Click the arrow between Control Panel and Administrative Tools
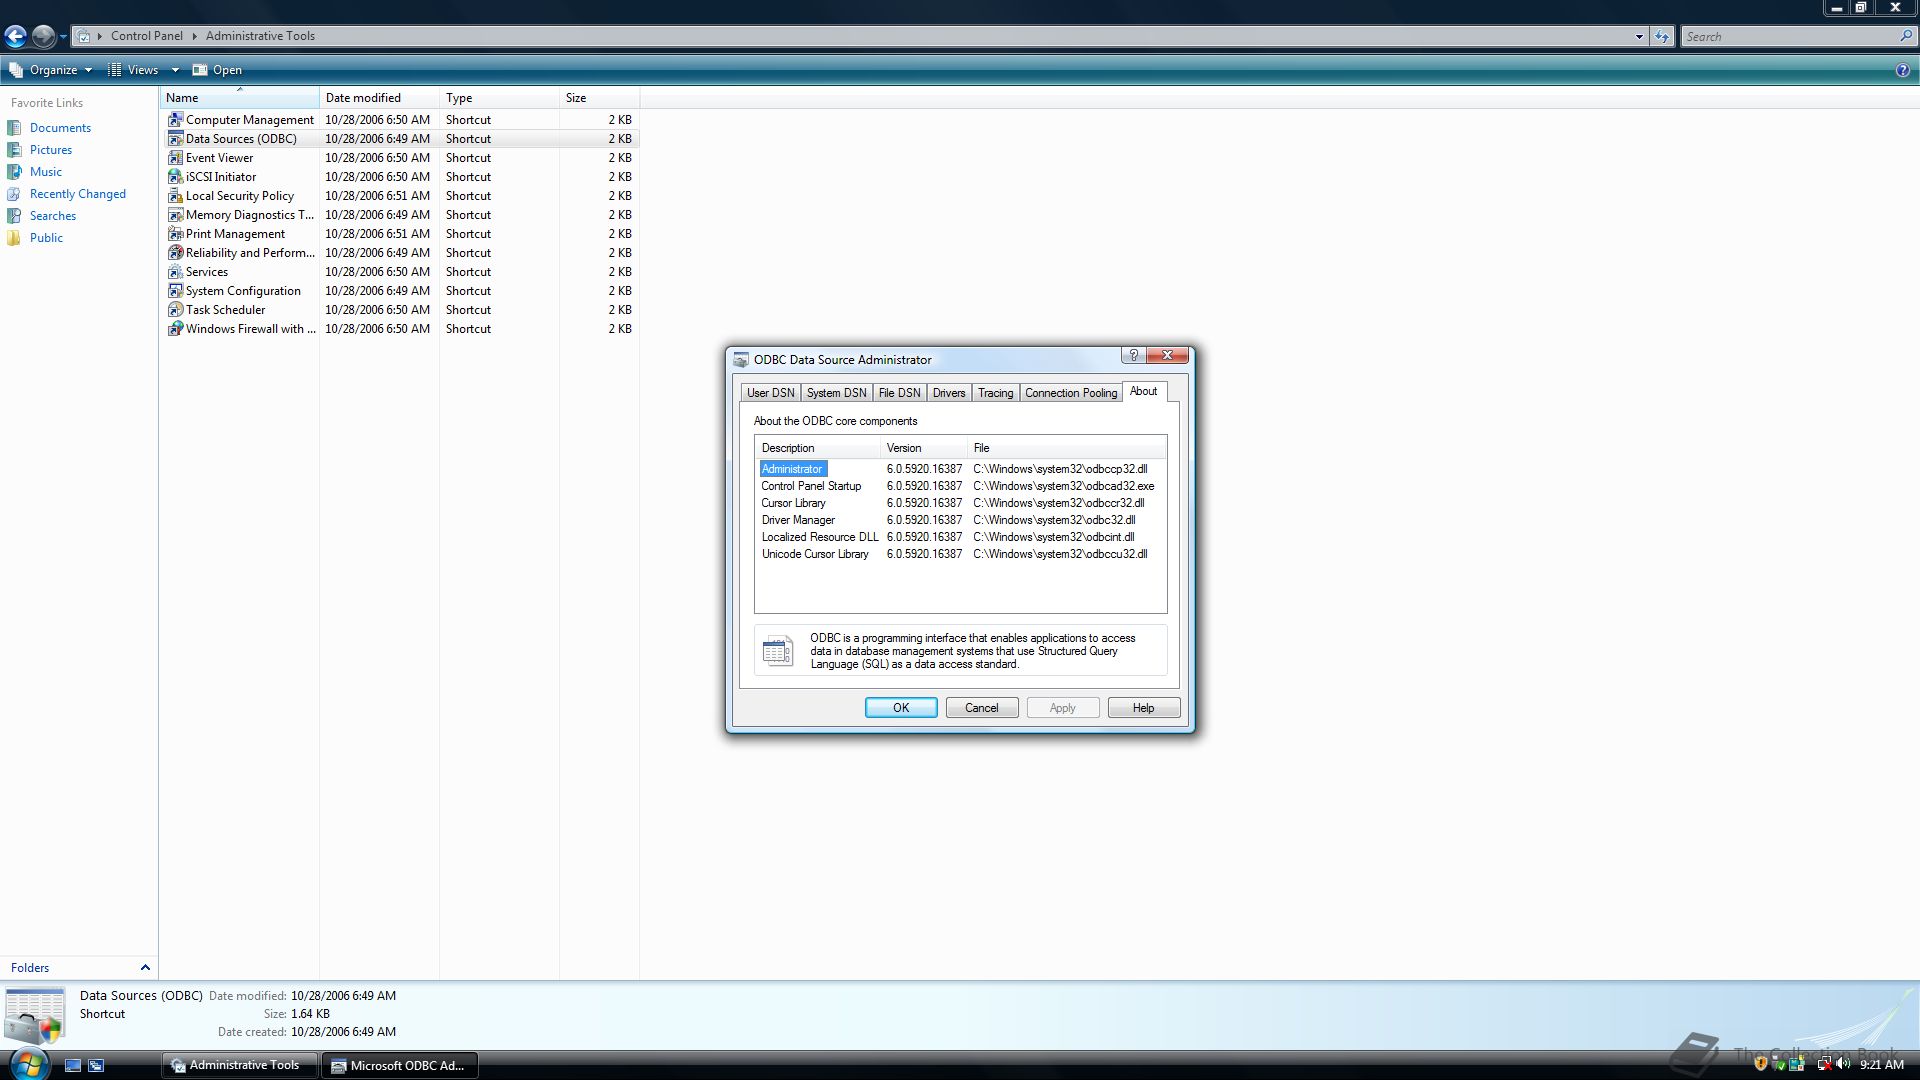The width and height of the screenshot is (1920, 1080). (x=194, y=36)
